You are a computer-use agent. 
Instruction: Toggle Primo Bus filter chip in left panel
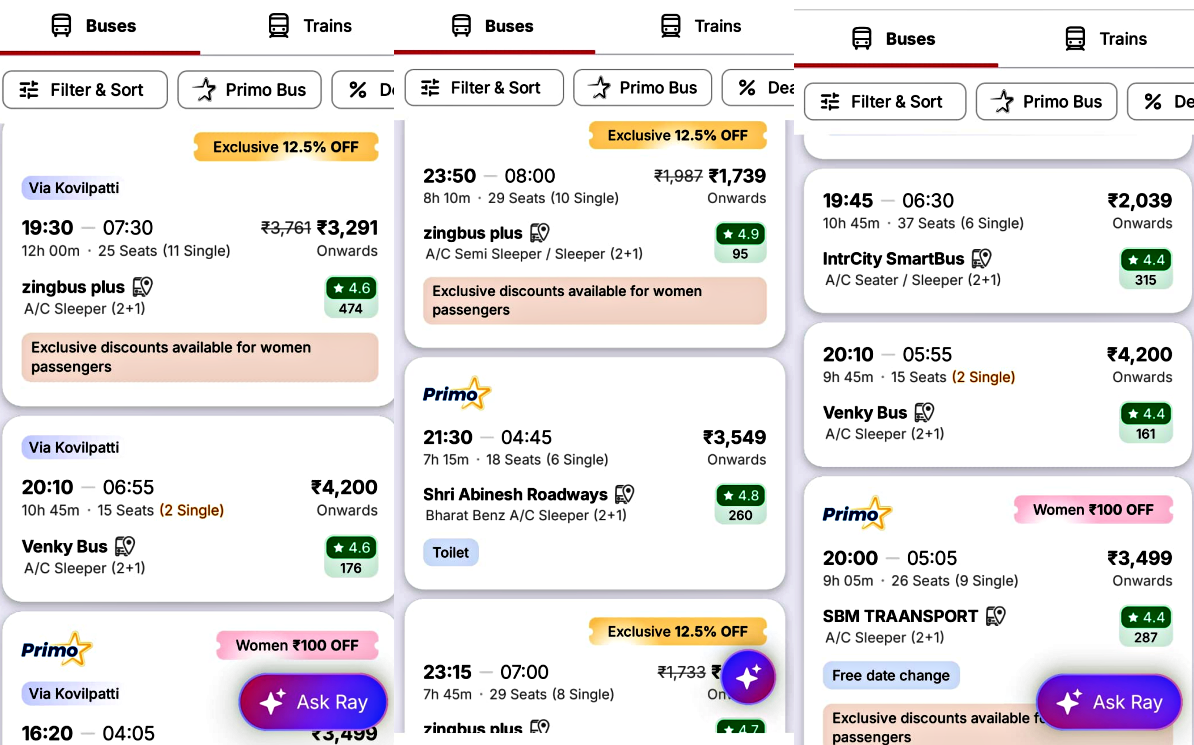250,90
